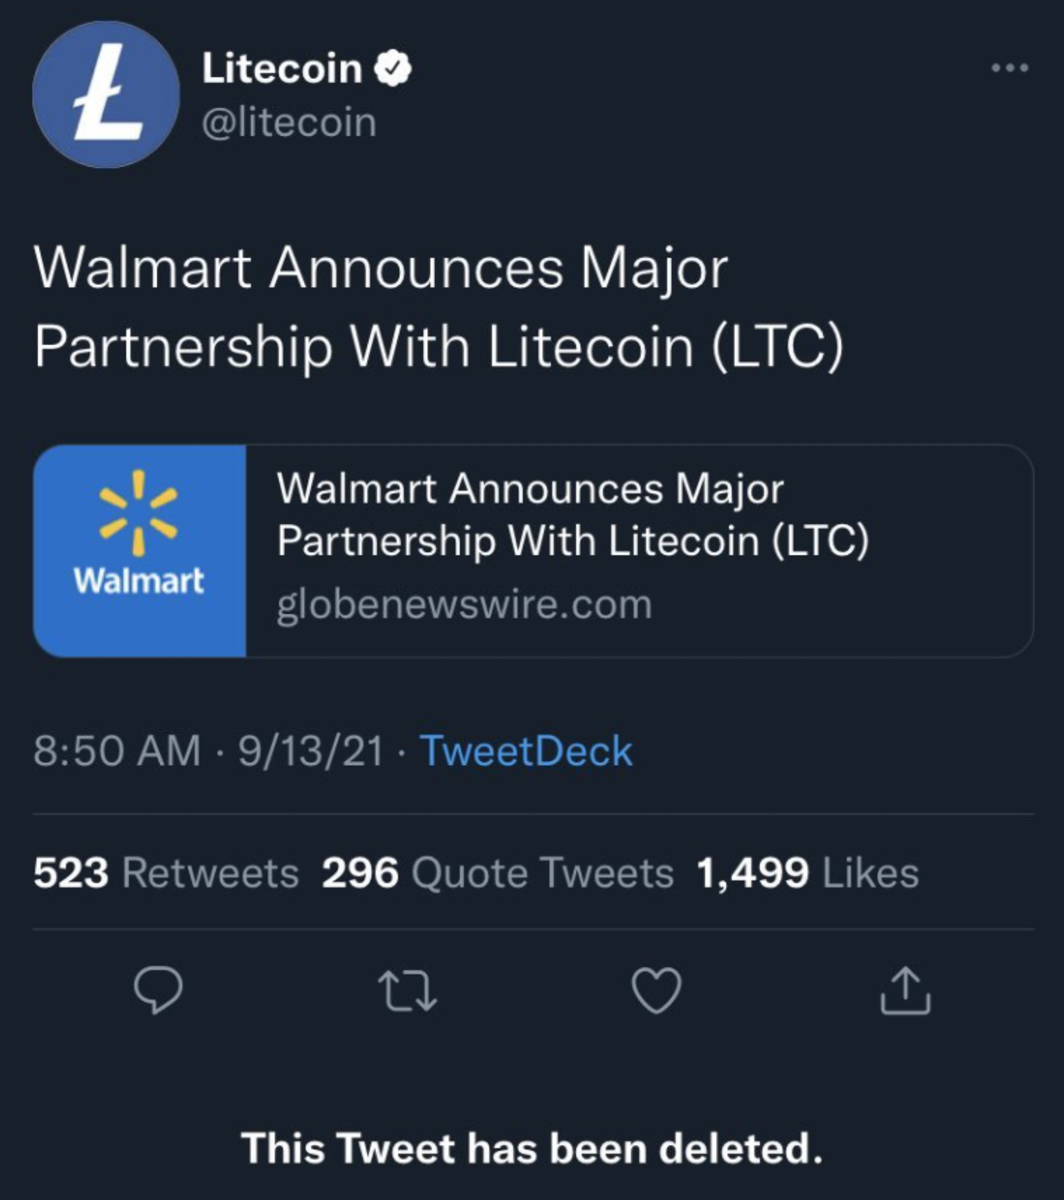Click the 8:50 AM timestamp
Screen dimensions: 1064x1200
click(117, 751)
